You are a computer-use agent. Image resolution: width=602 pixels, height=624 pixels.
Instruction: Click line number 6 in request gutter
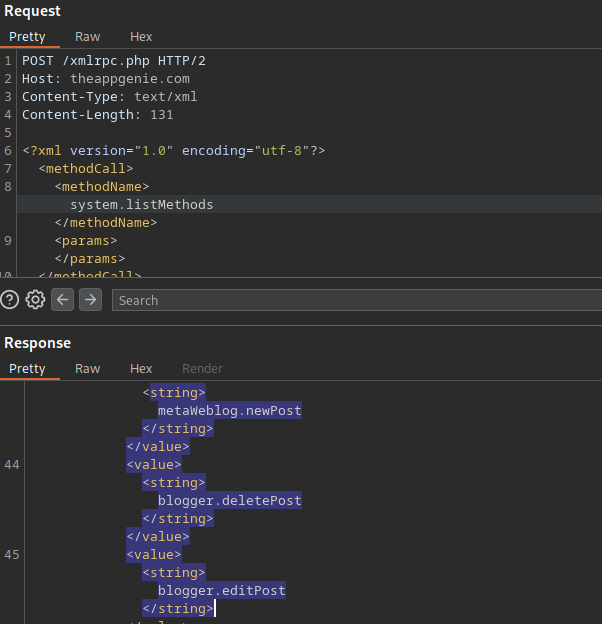[8, 150]
